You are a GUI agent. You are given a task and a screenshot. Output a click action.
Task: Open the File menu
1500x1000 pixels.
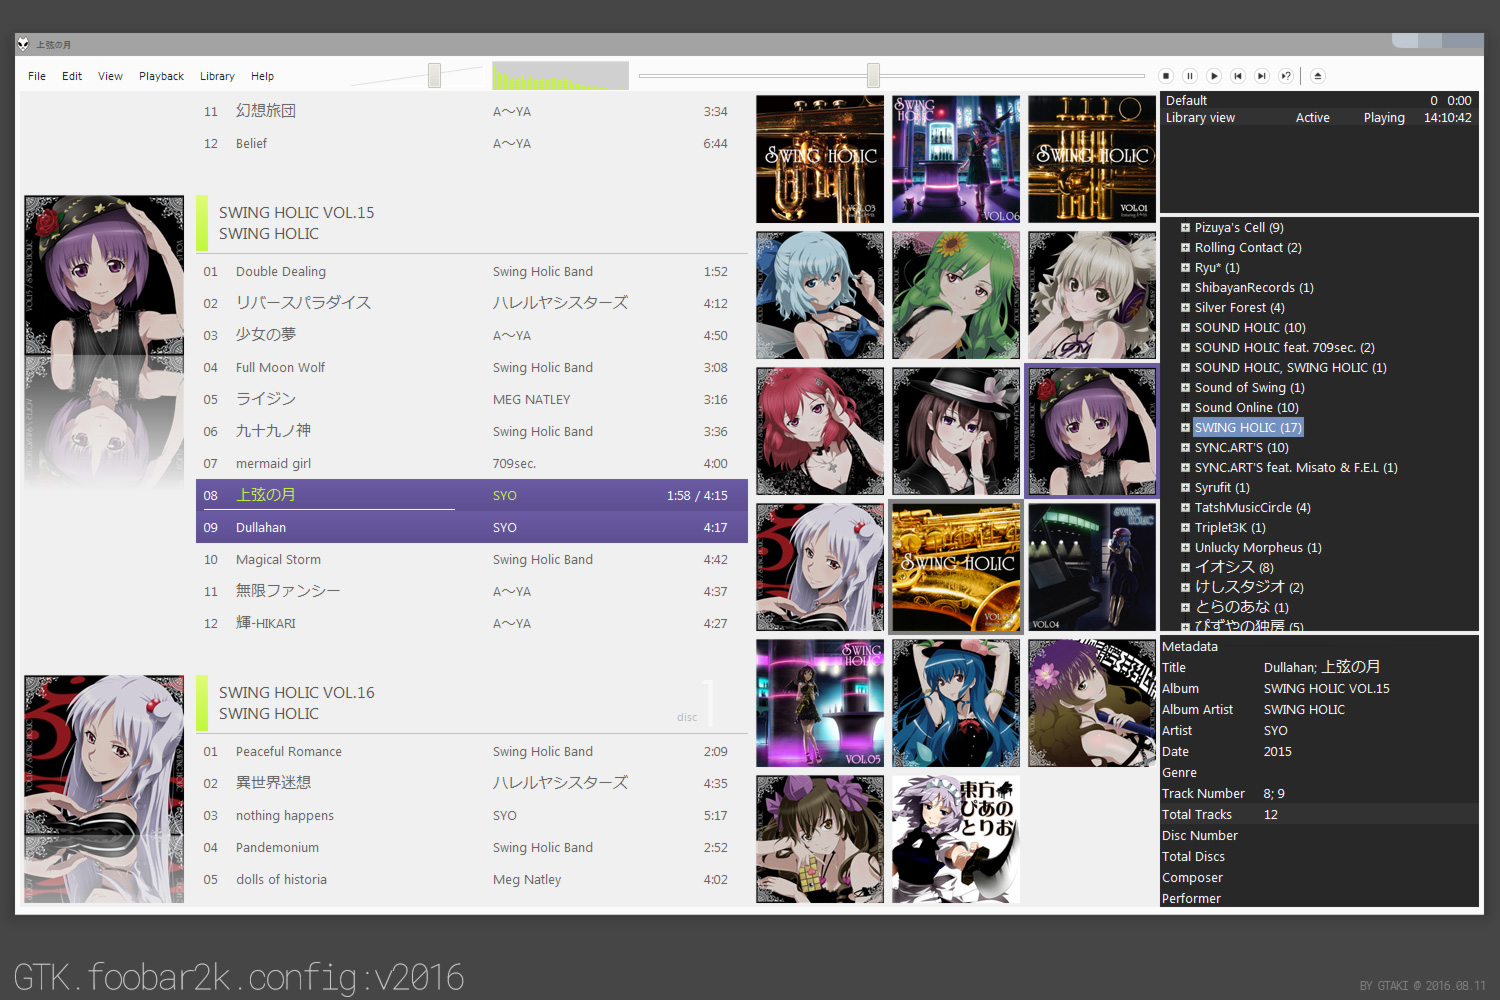coord(37,76)
